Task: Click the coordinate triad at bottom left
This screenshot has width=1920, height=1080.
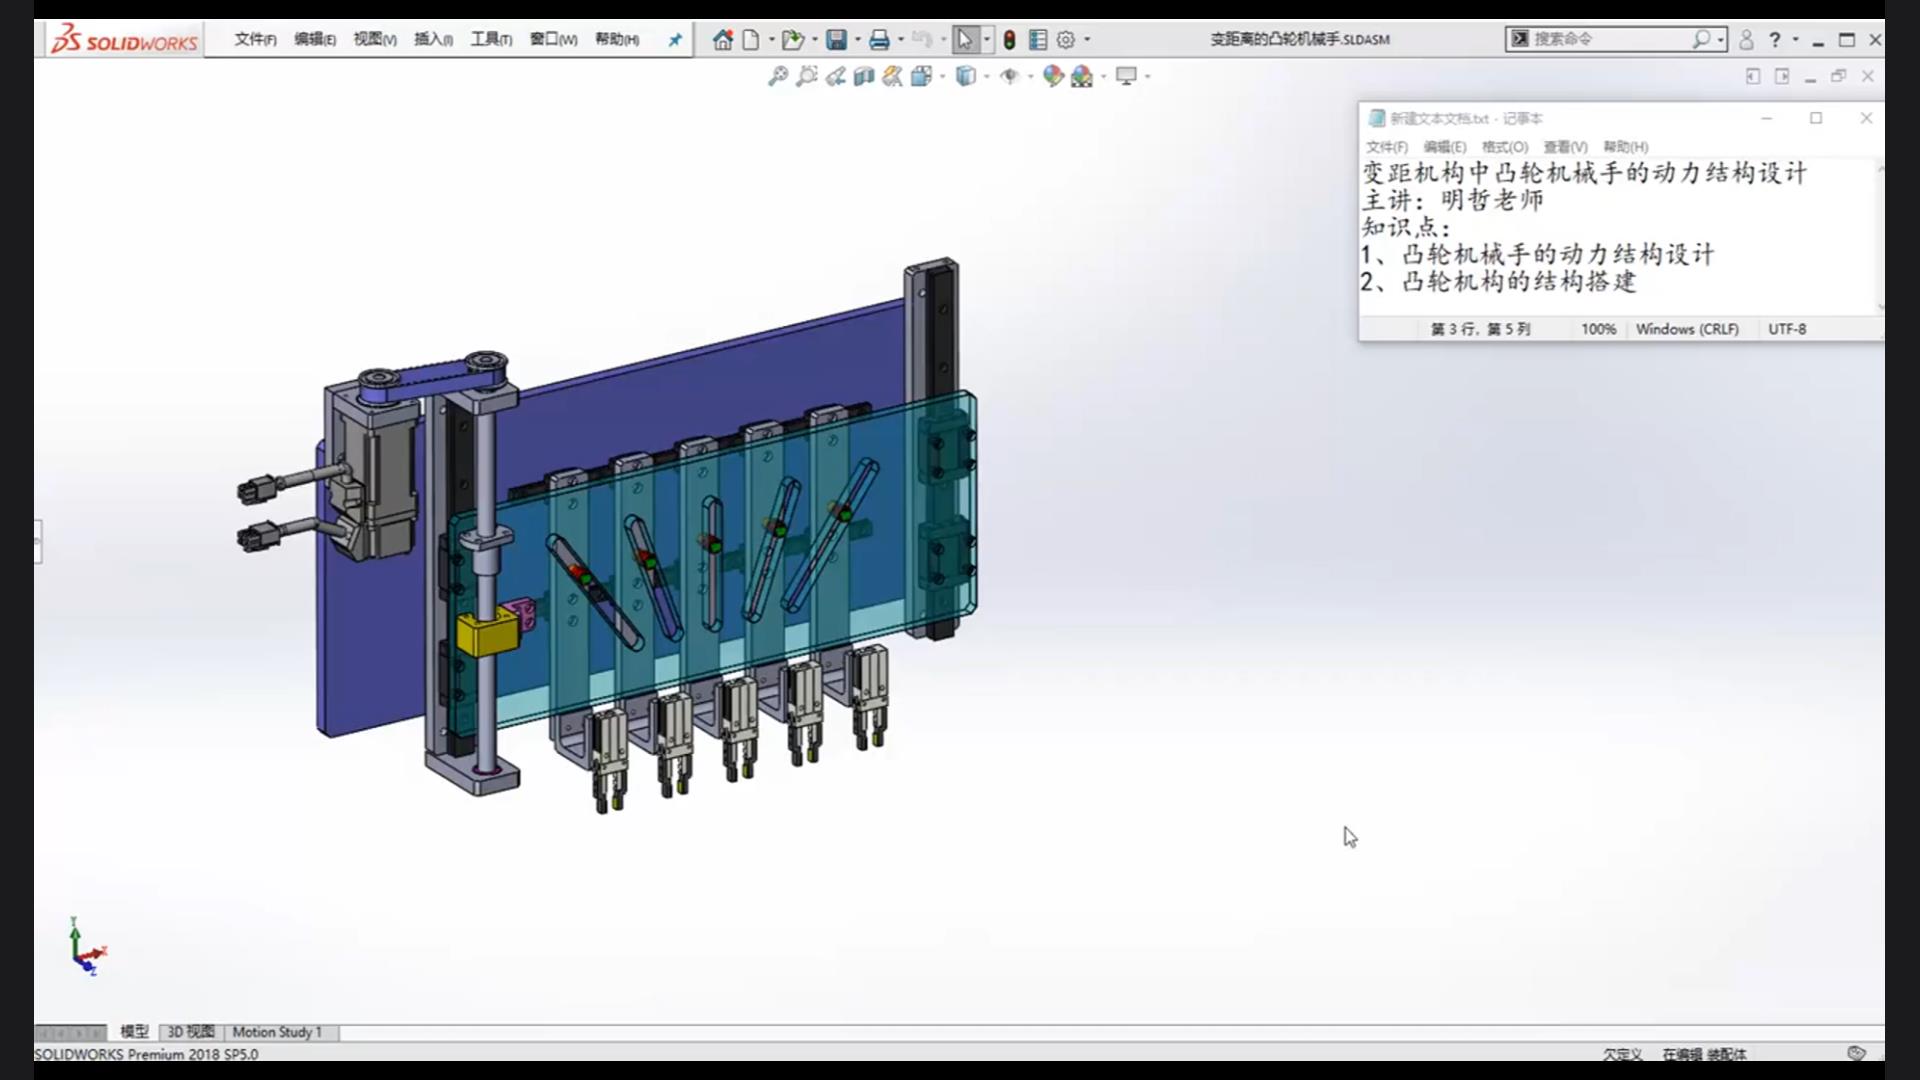Action: click(x=86, y=946)
